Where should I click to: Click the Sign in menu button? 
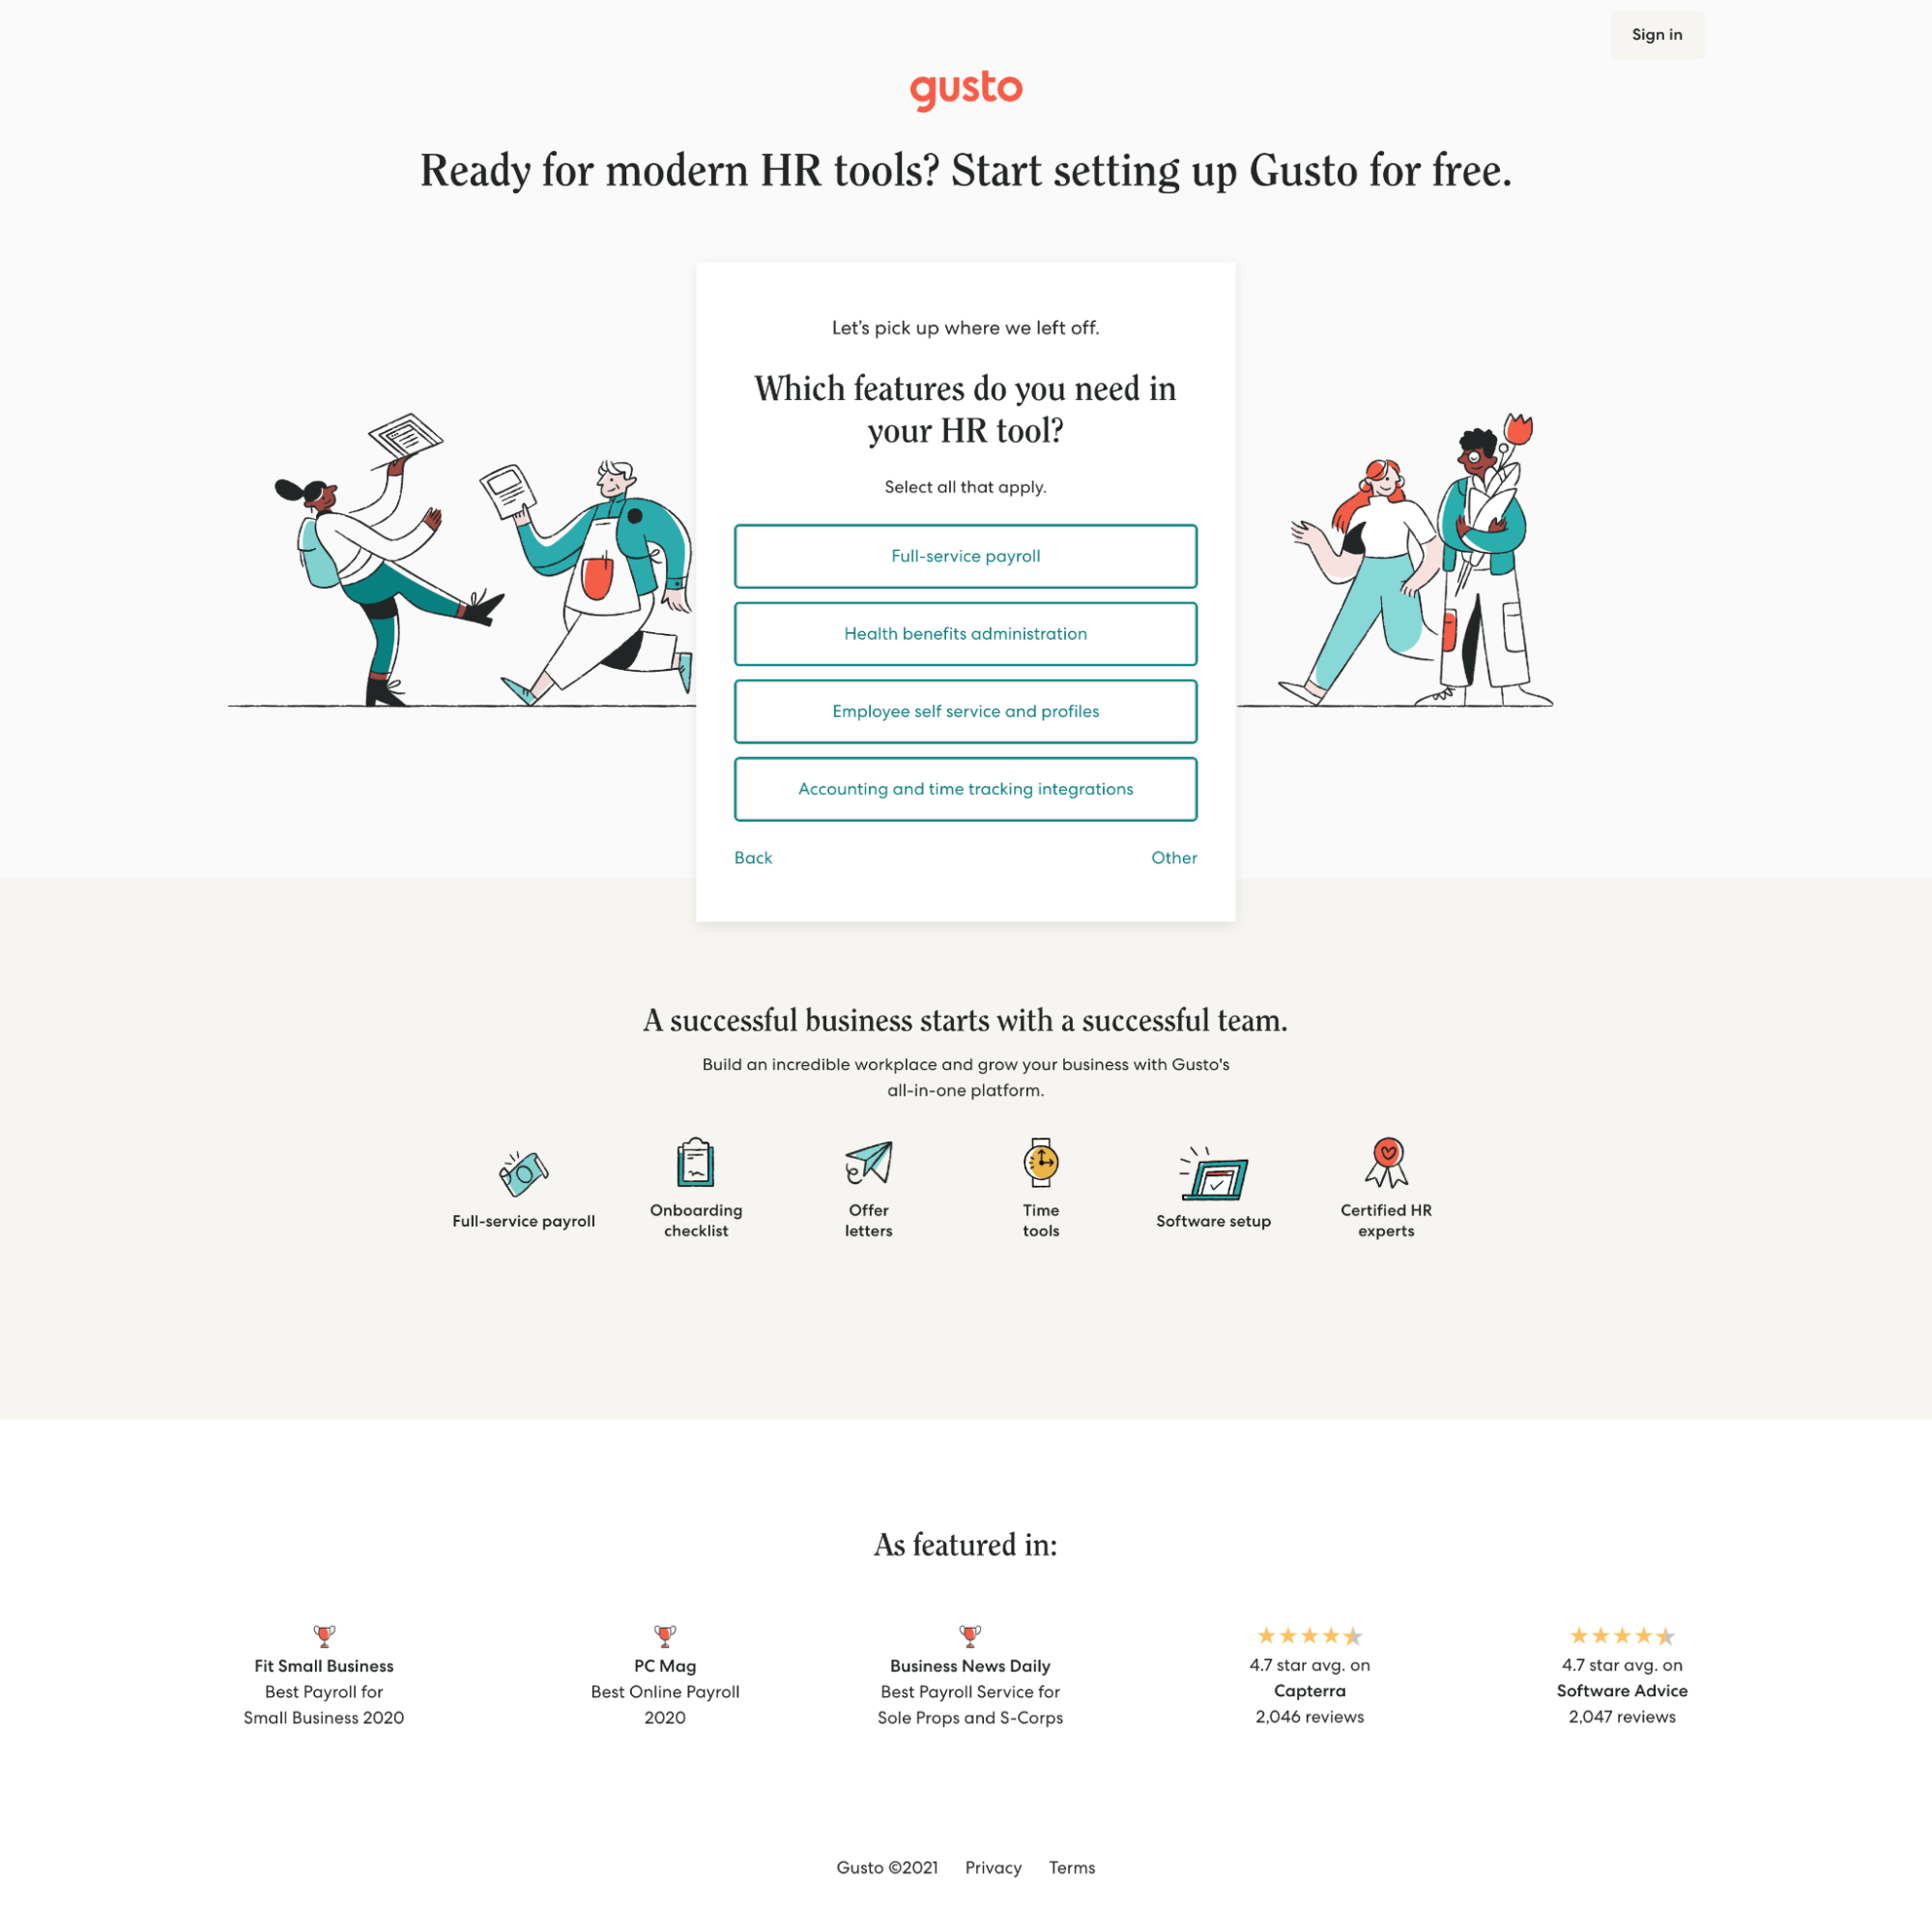(1655, 33)
